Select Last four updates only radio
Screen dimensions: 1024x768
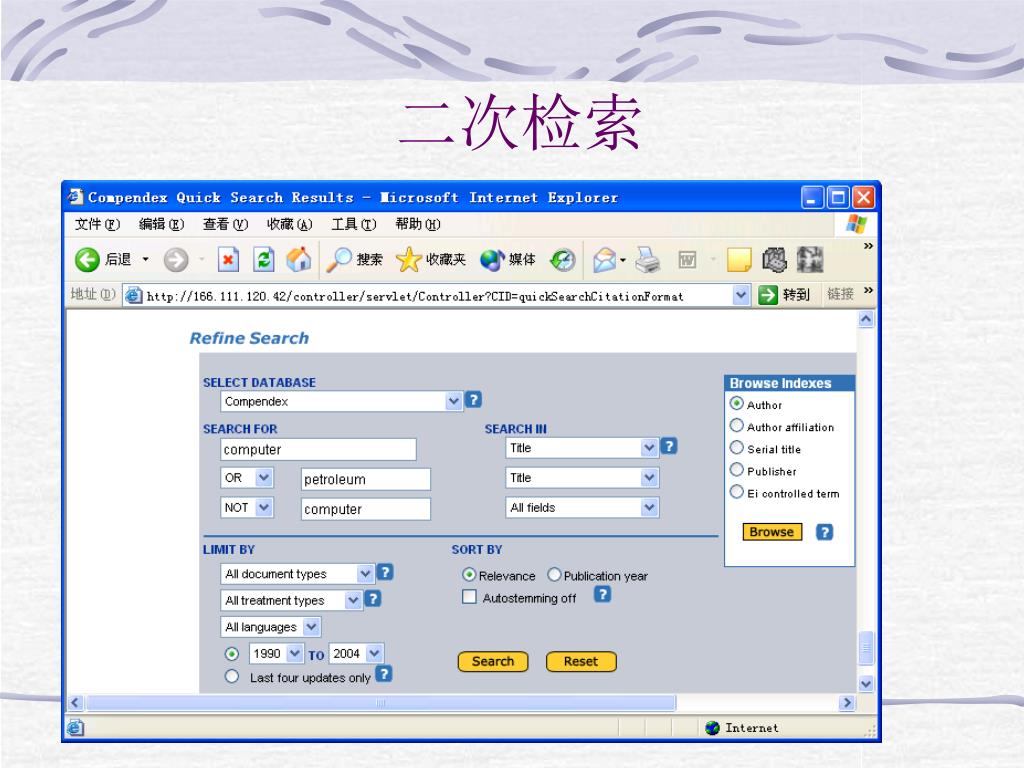232,677
